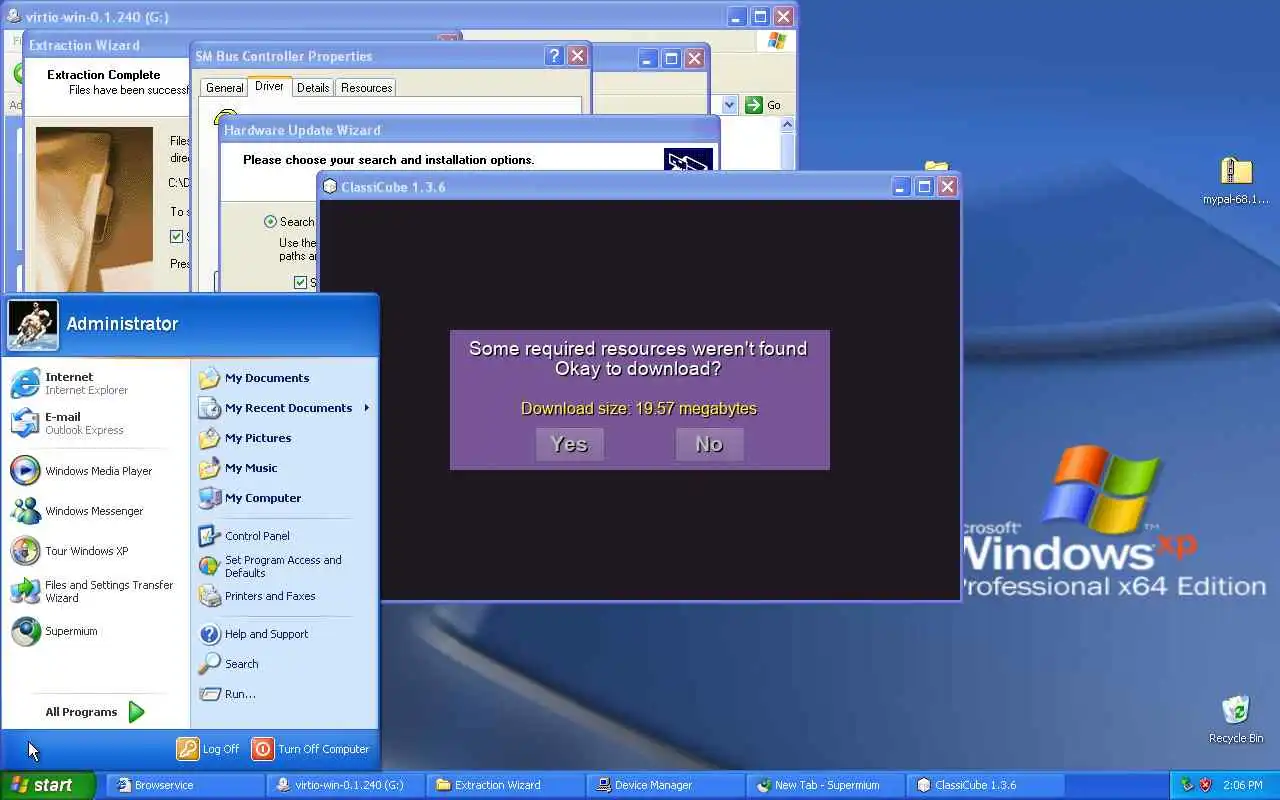
Task: Click the Log Off button
Action: point(208,749)
